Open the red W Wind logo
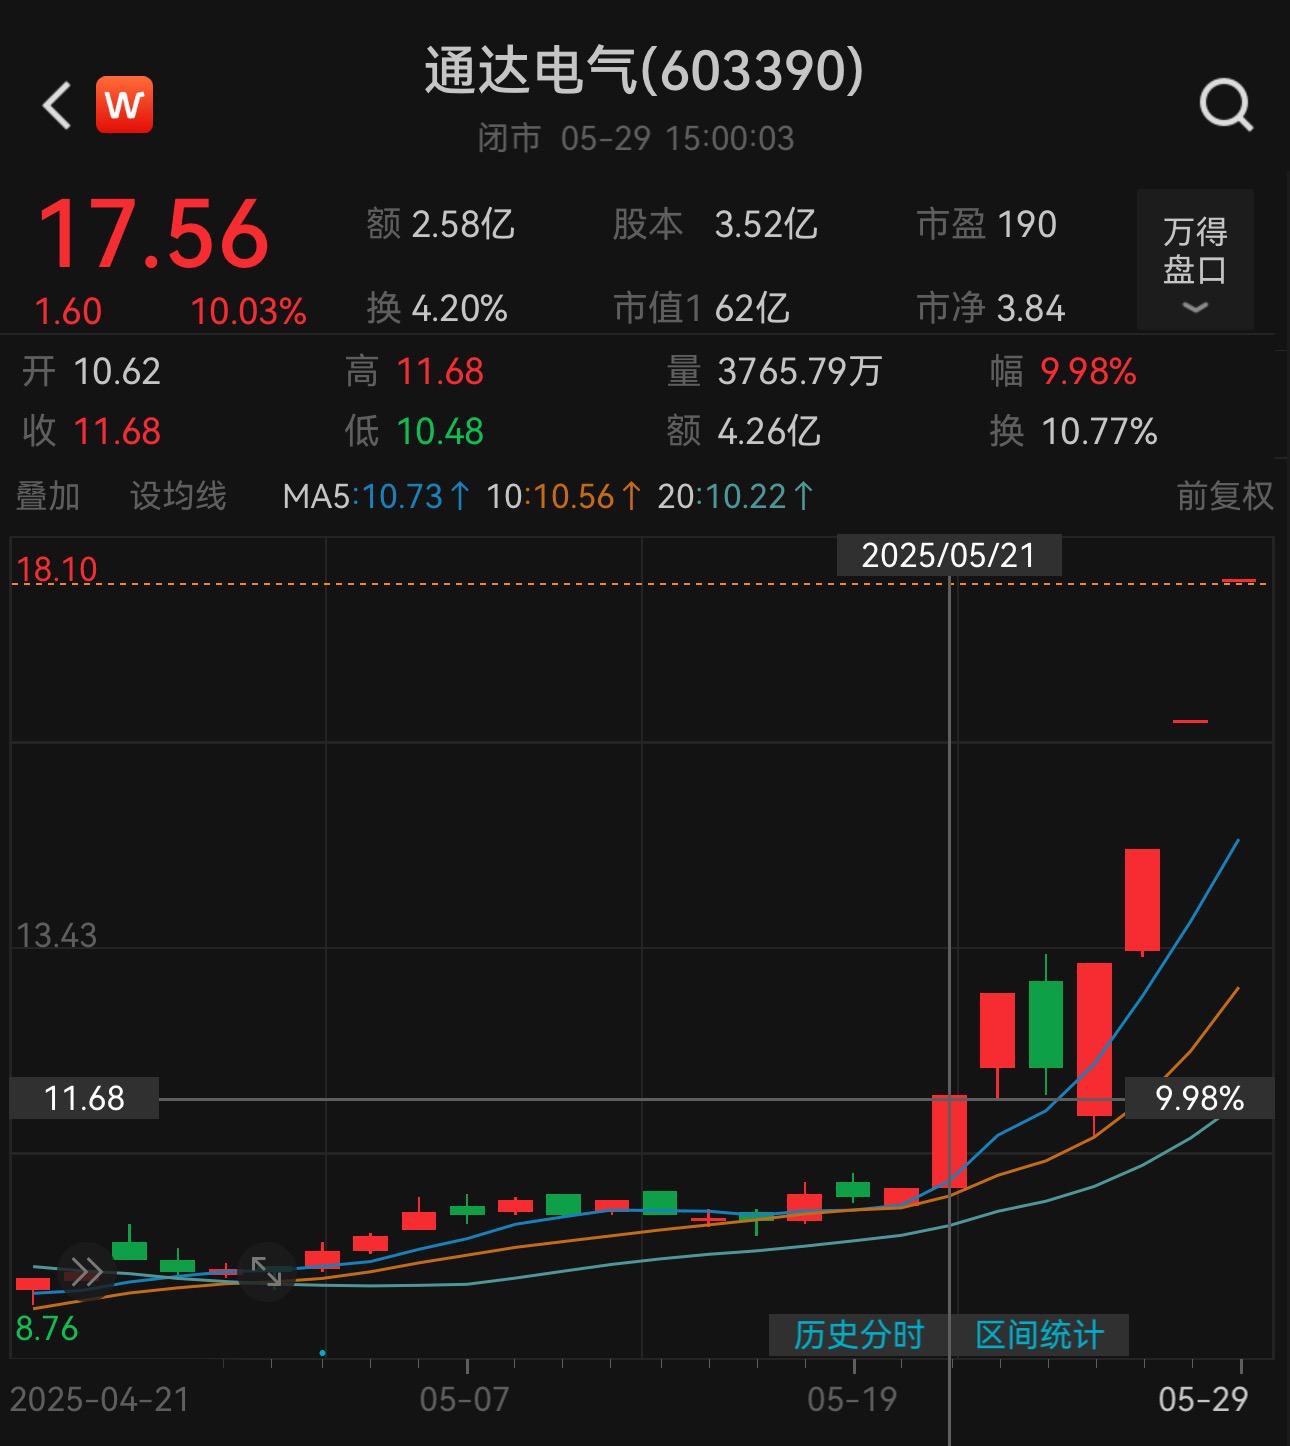The width and height of the screenshot is (1290, 1446). point(124,105)
